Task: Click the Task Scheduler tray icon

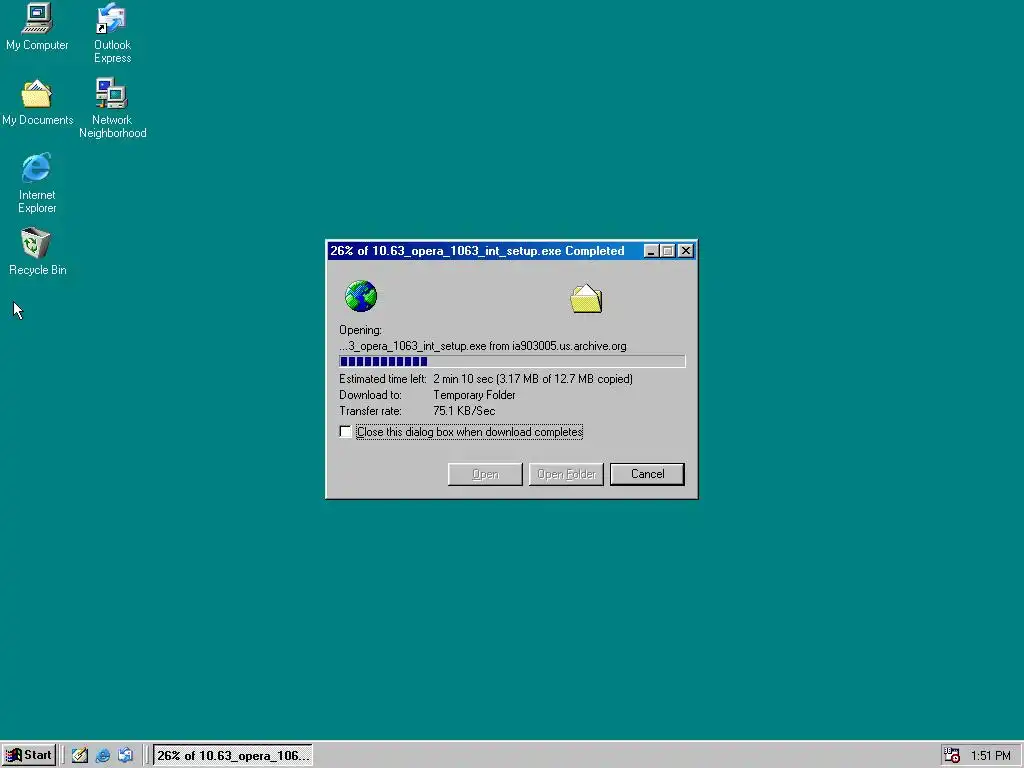Action: tap(952, 755)
